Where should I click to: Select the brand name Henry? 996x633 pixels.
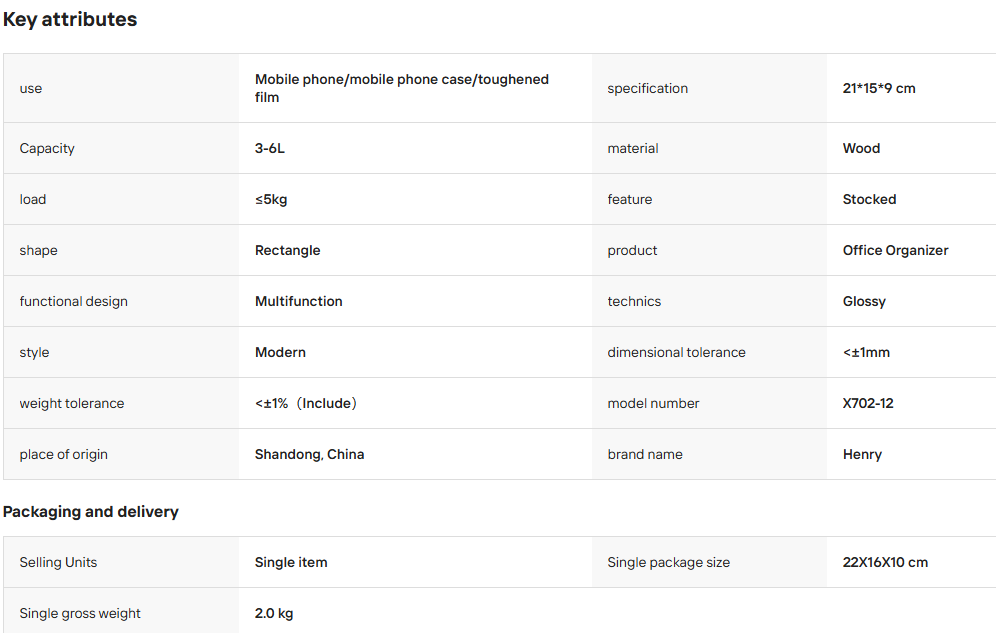coord(862,455)
